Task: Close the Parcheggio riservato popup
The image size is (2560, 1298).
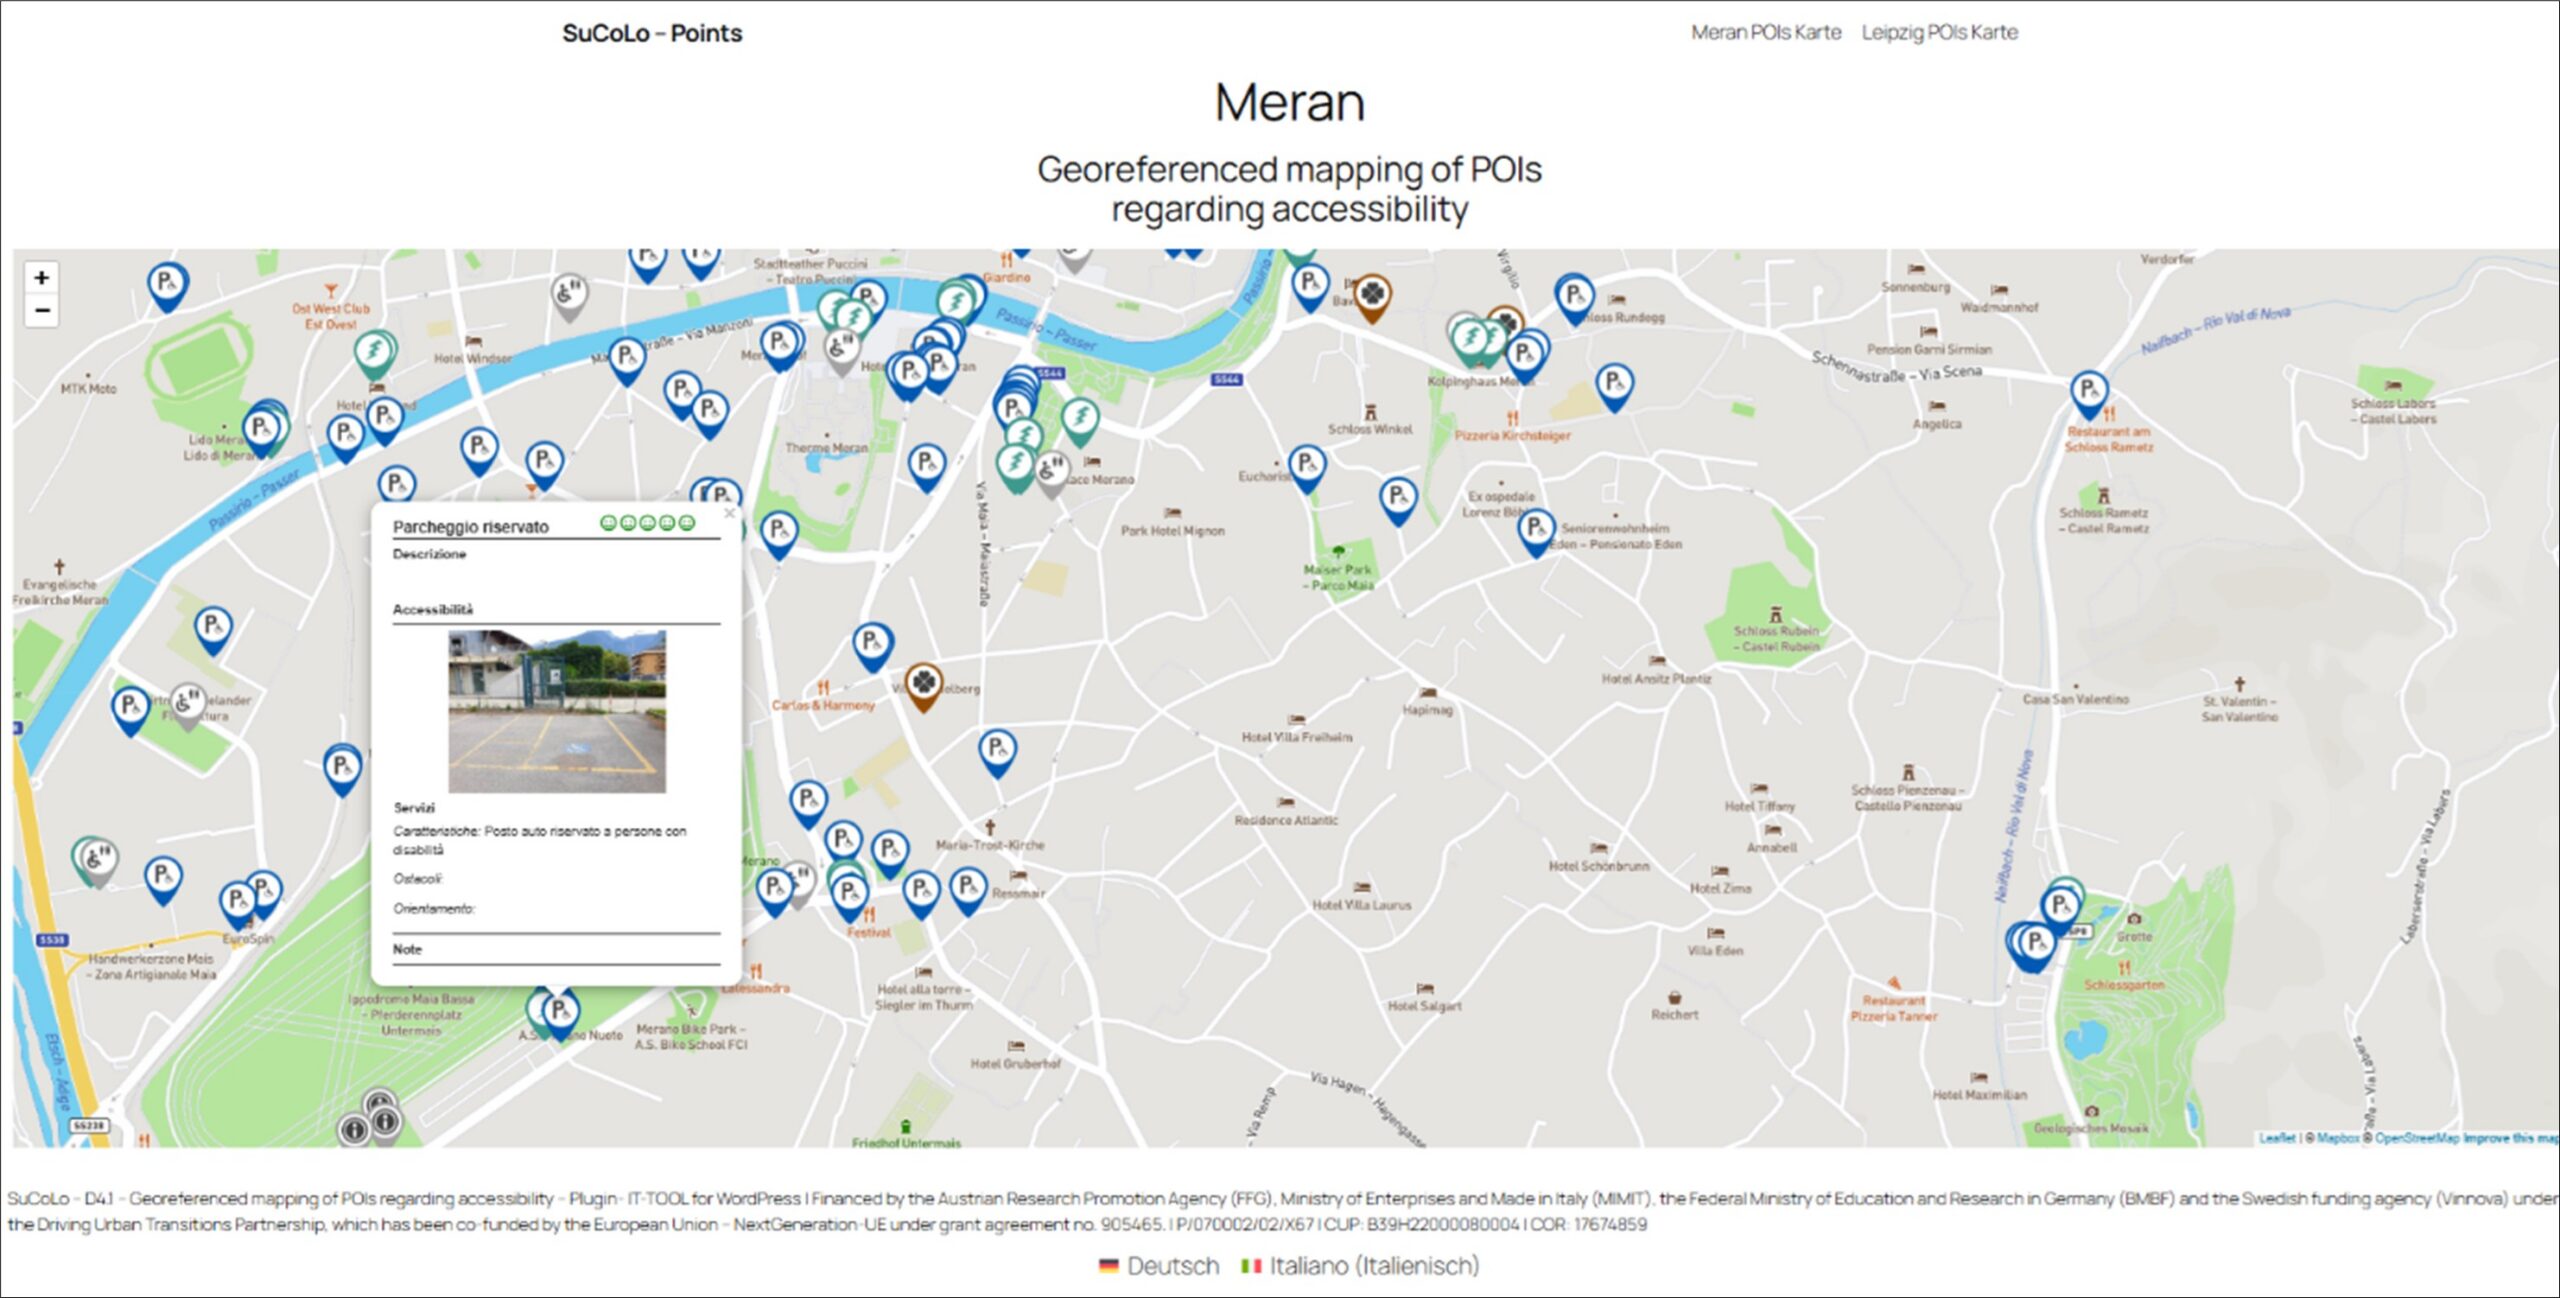Action: click(x=729, y=513)
